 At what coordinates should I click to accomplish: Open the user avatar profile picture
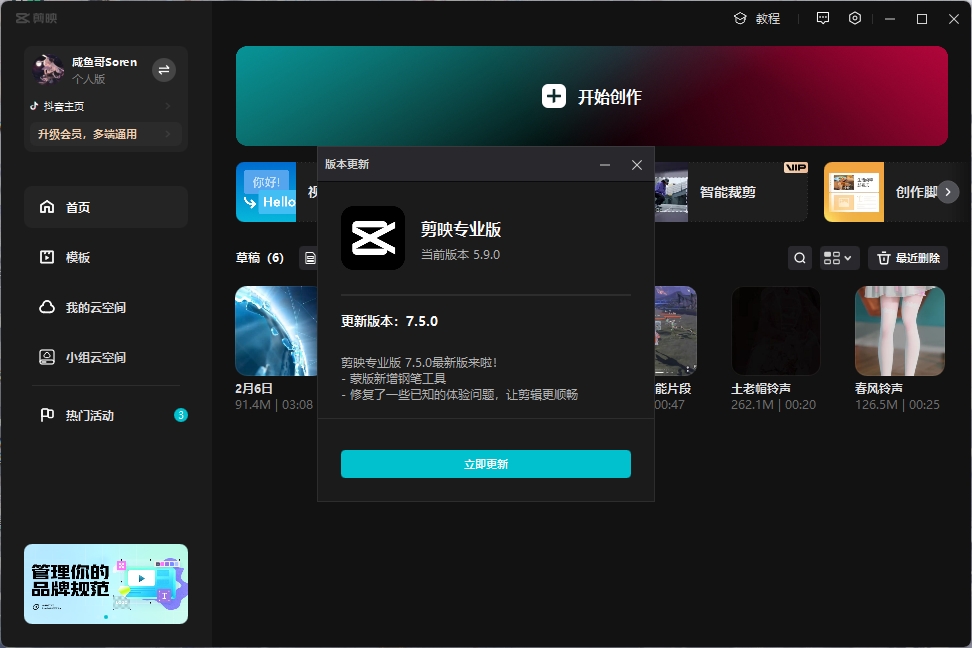coord(48,69)
